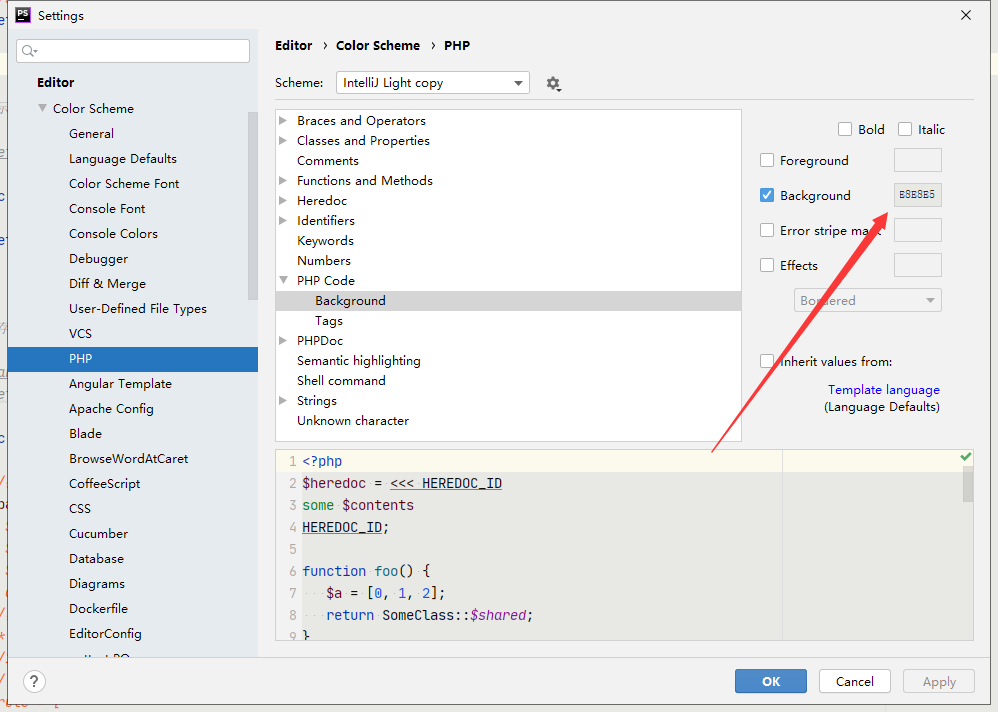The width and height of the screenshot is (998, 712).
Task: Open Background color swatch E8E8E5
Action: (917, 195)
